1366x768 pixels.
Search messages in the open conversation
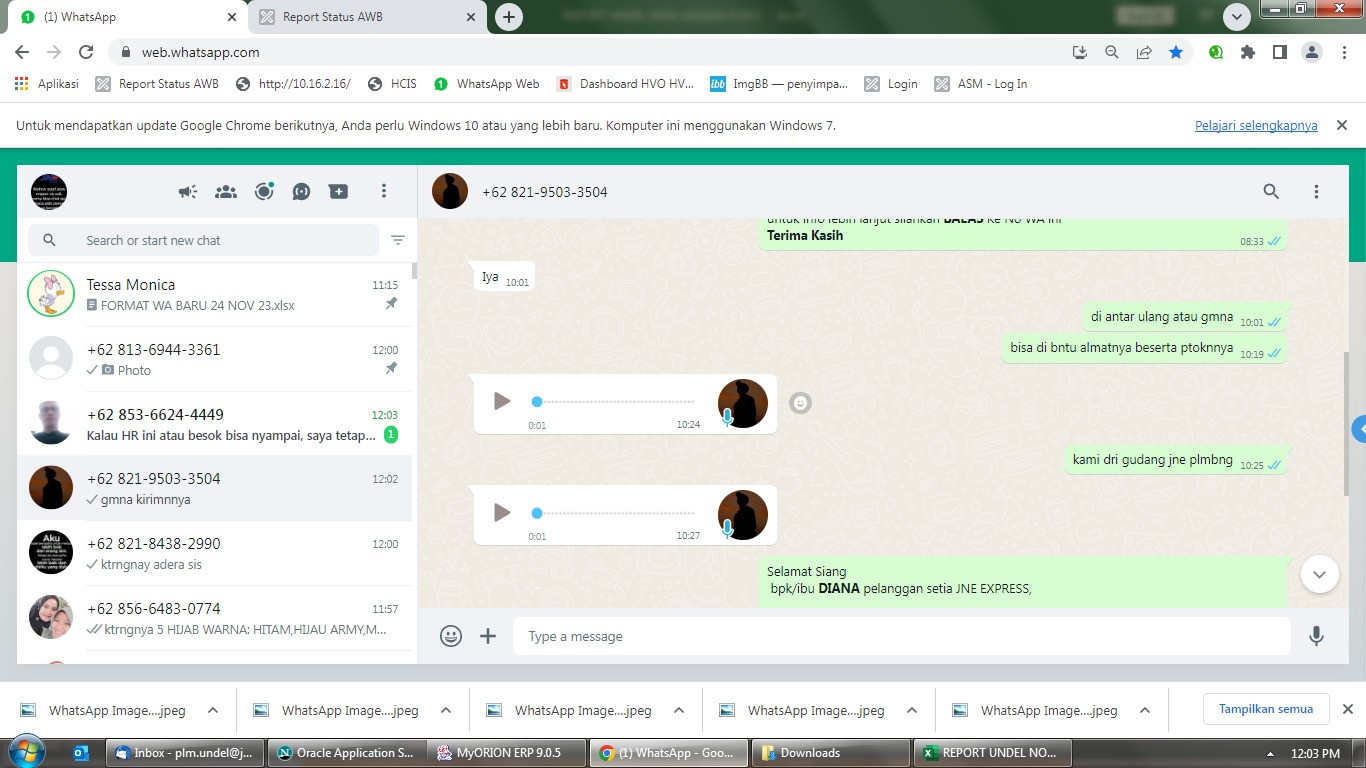[x=1271, y=191]
